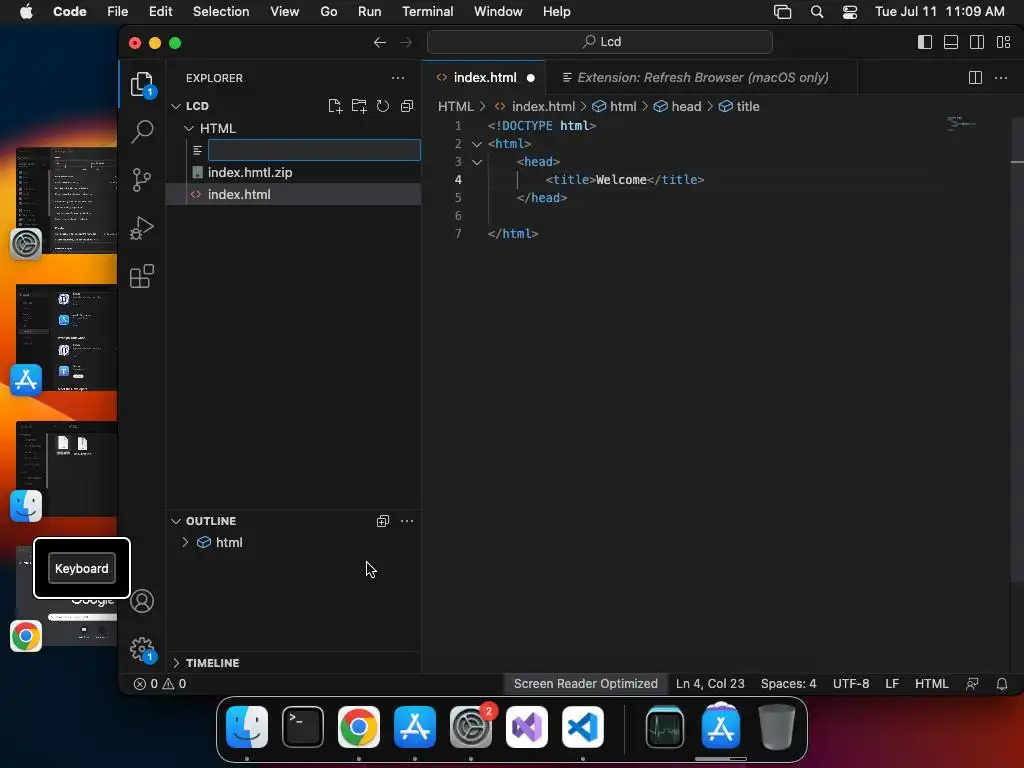Open the Accounts menu icon
The height and width of the screenshot is (768, 1024).
tap(142, 601)
